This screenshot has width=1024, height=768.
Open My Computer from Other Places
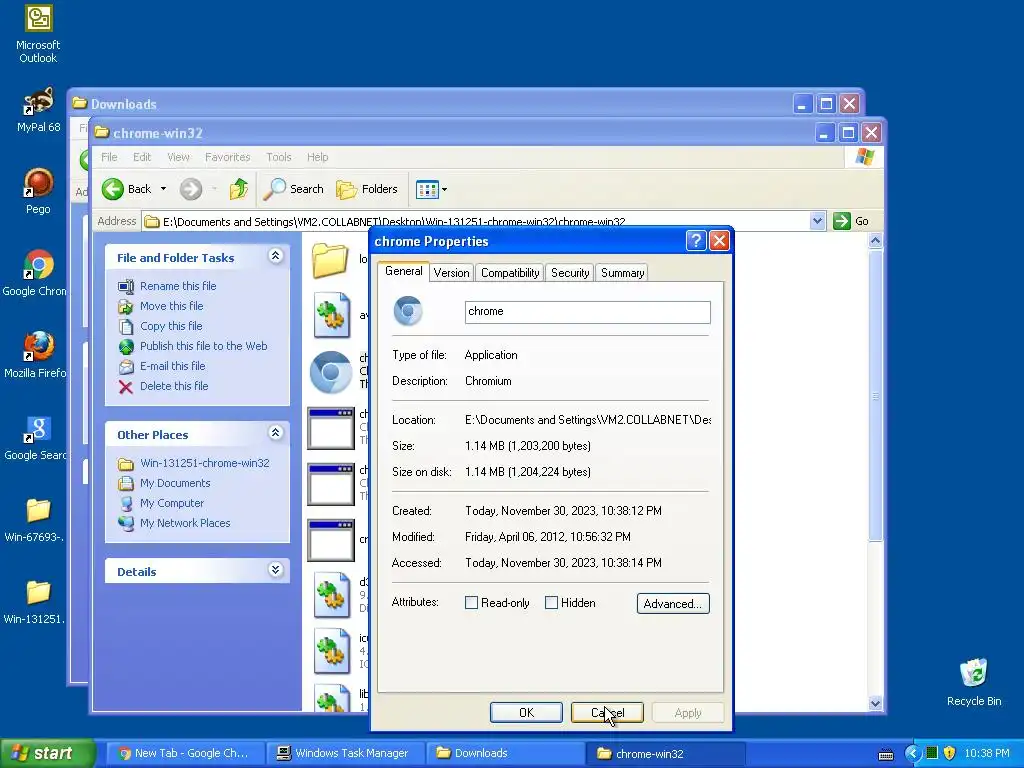[172, 504]
